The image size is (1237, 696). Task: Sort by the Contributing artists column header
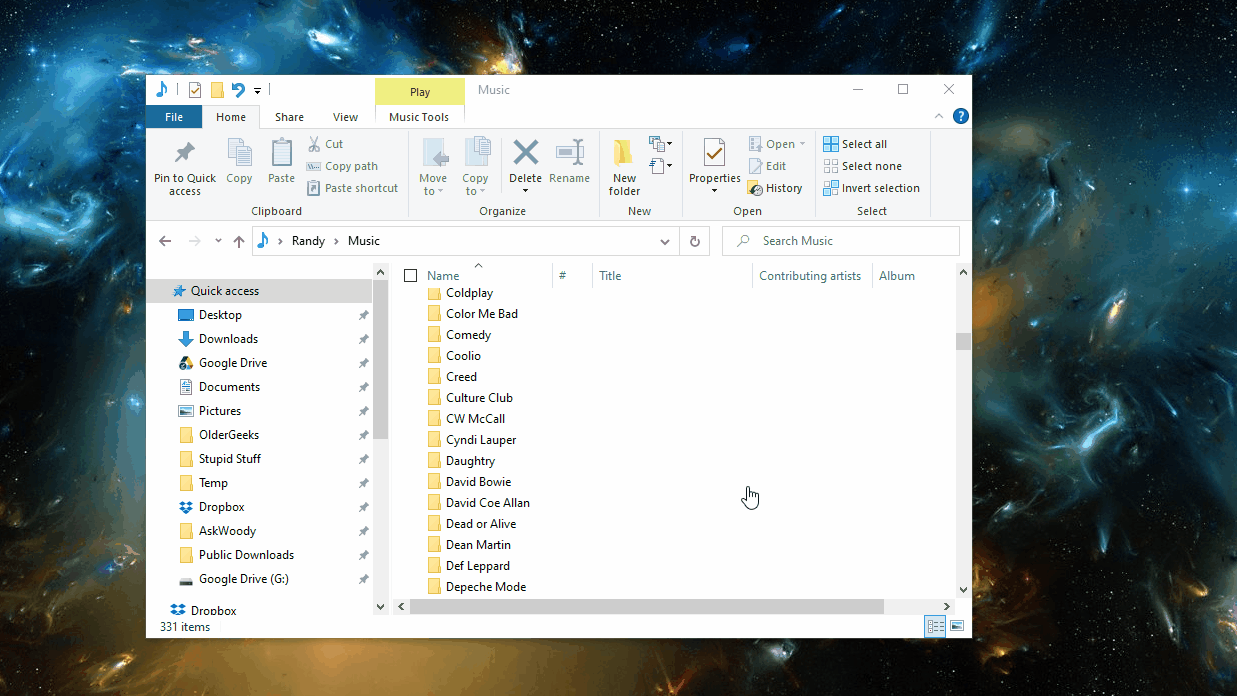pyautogui.click(x=812, y=276)
